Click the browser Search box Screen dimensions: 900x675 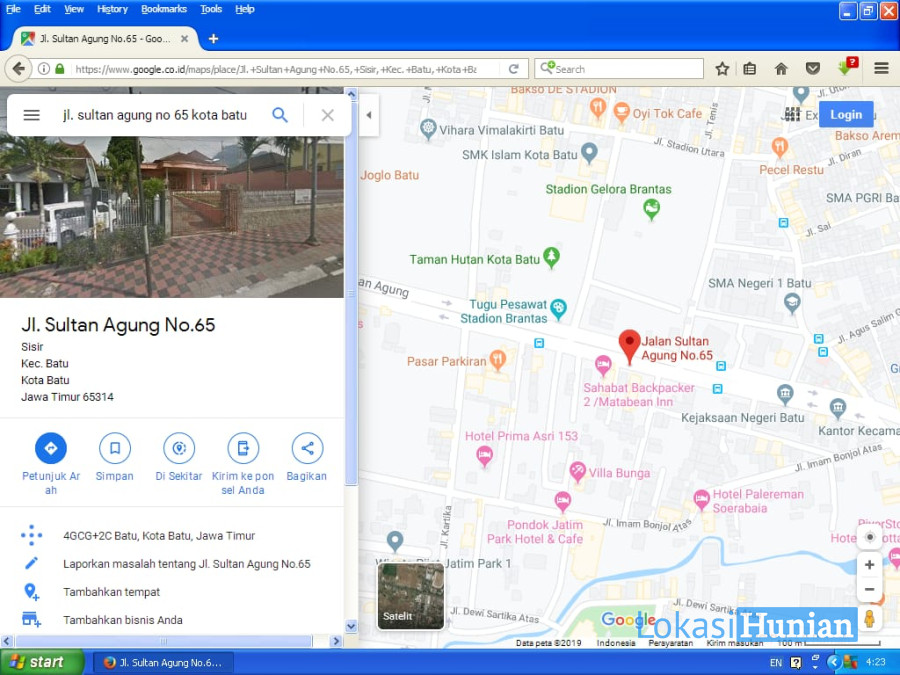619,69
